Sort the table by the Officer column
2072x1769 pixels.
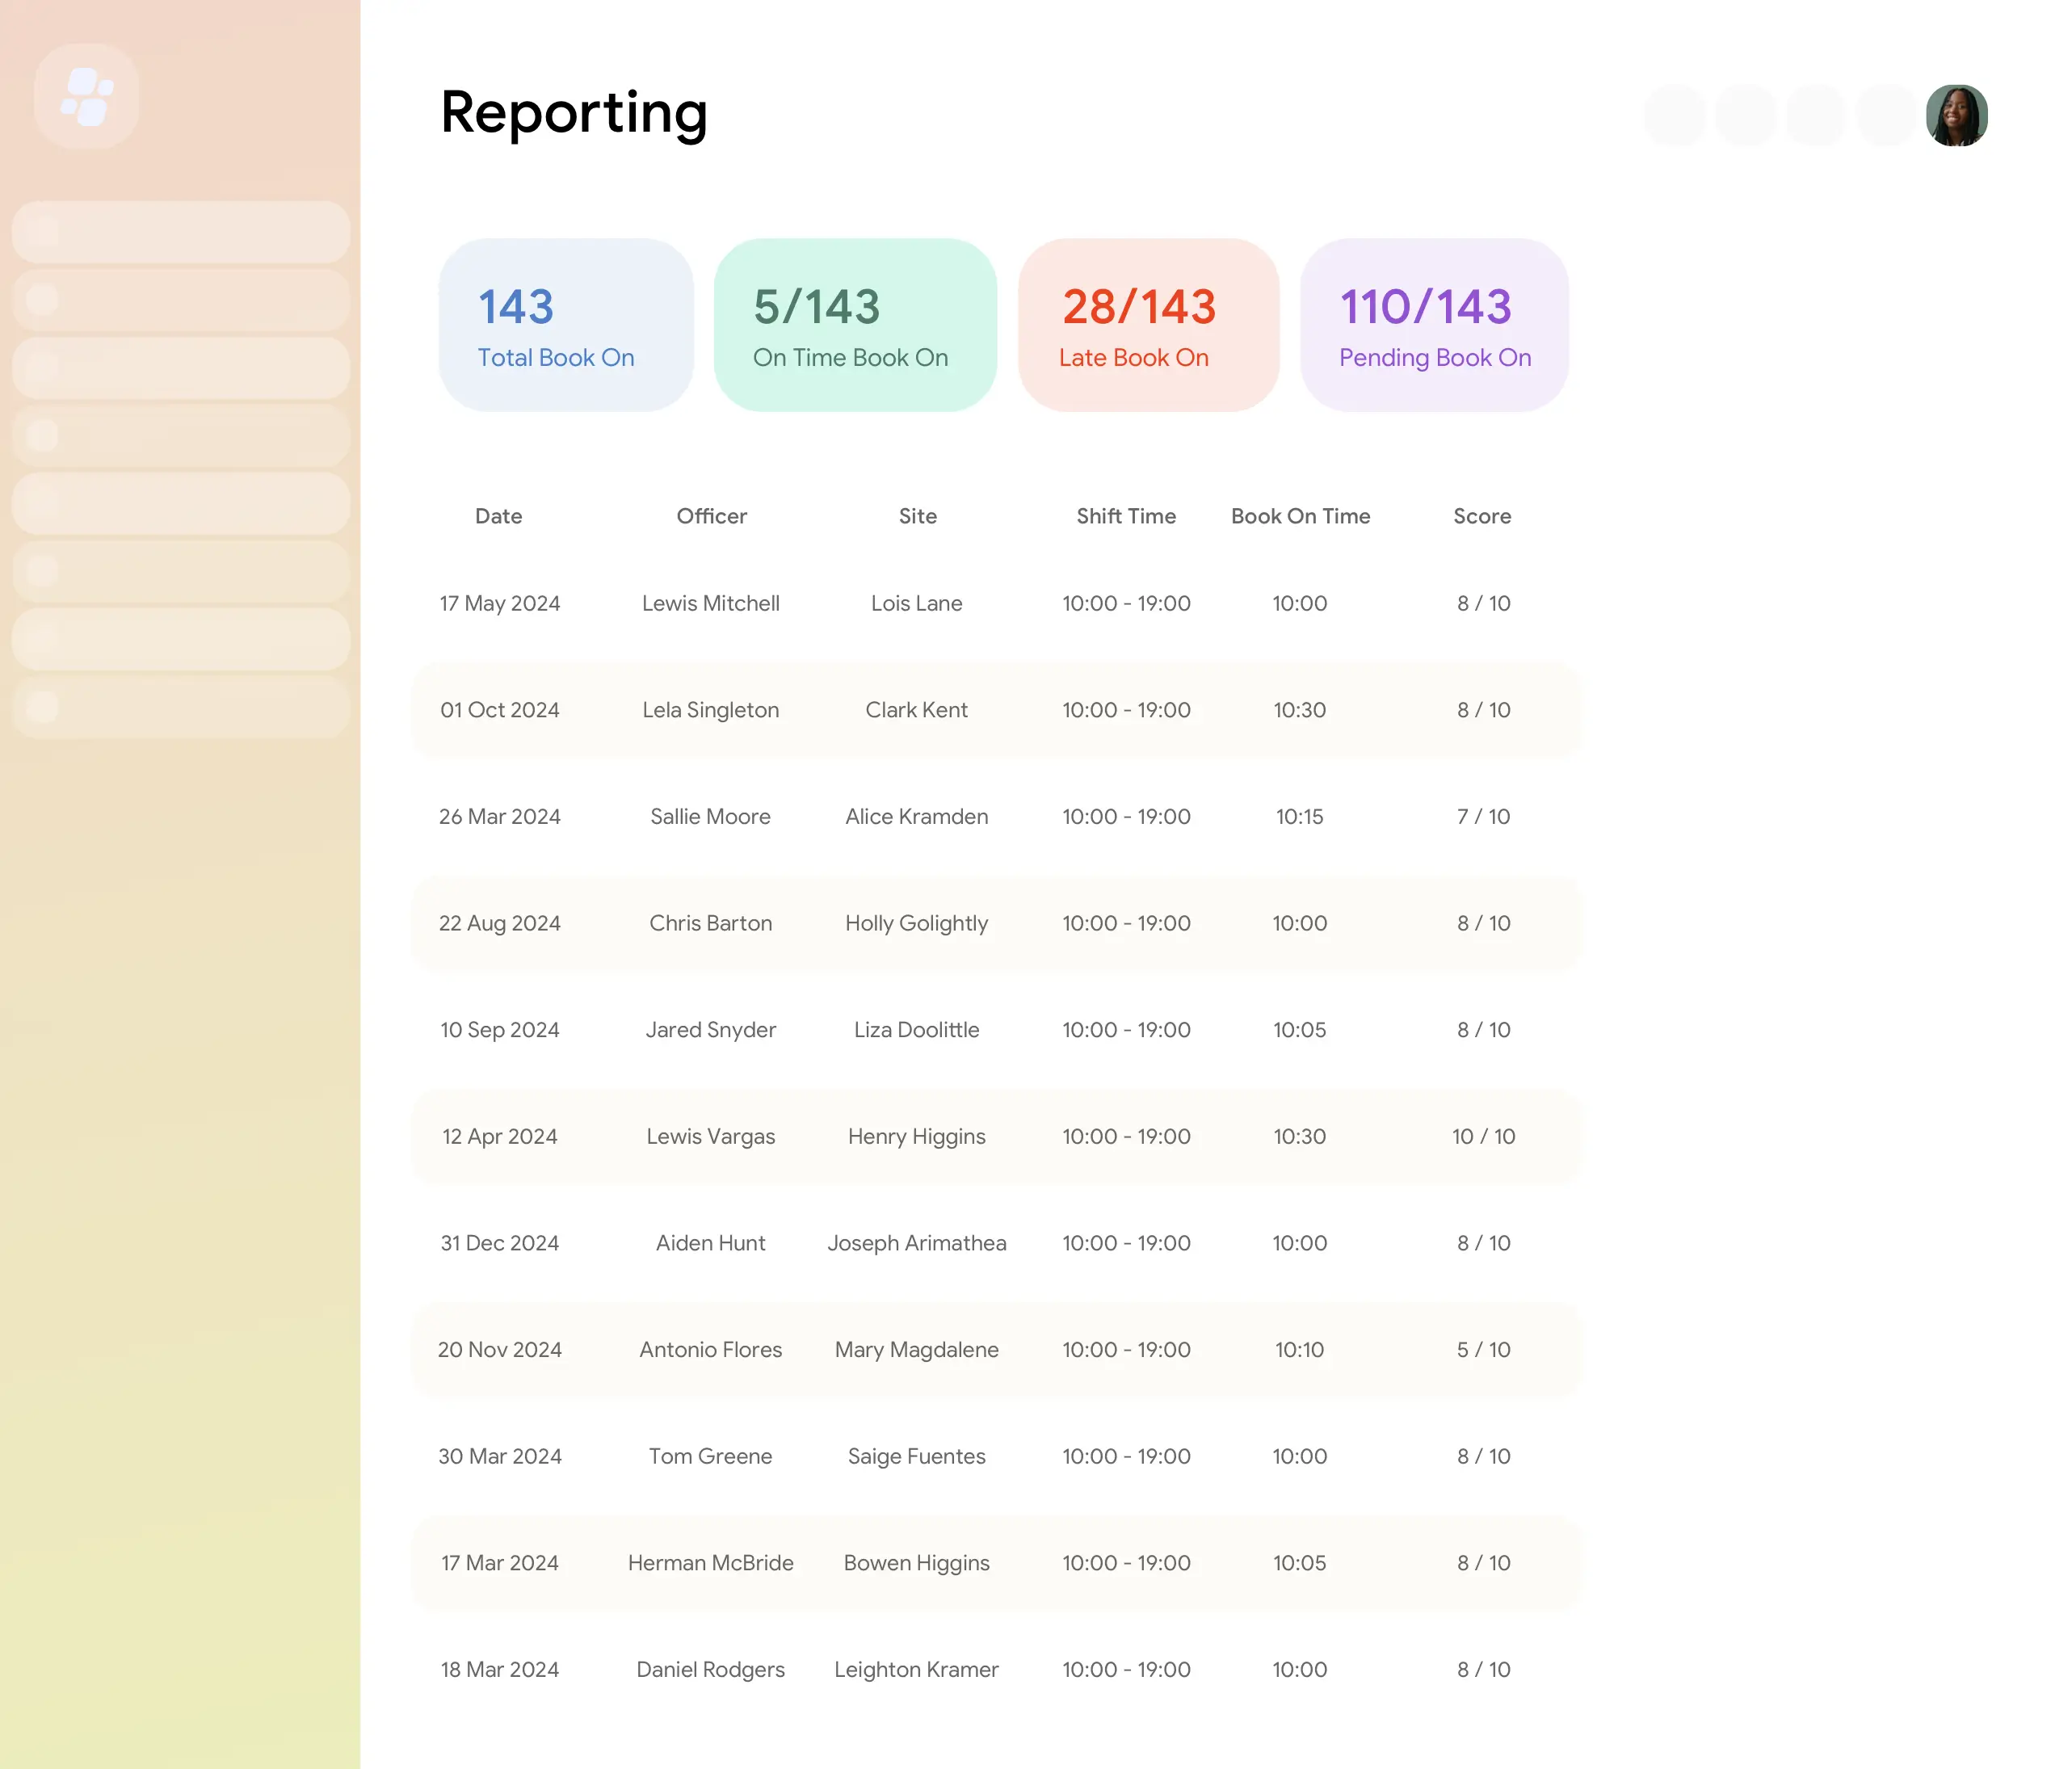point(711,516)
